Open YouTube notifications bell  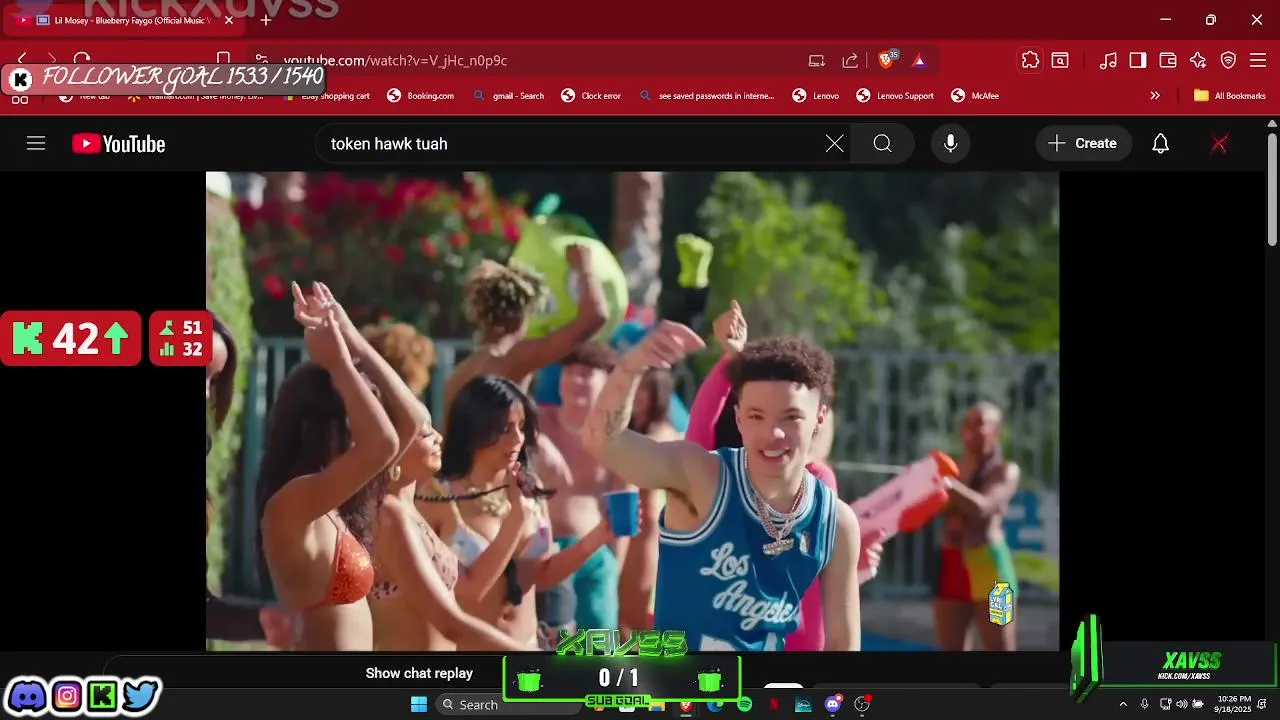(x=1160, y=144)
